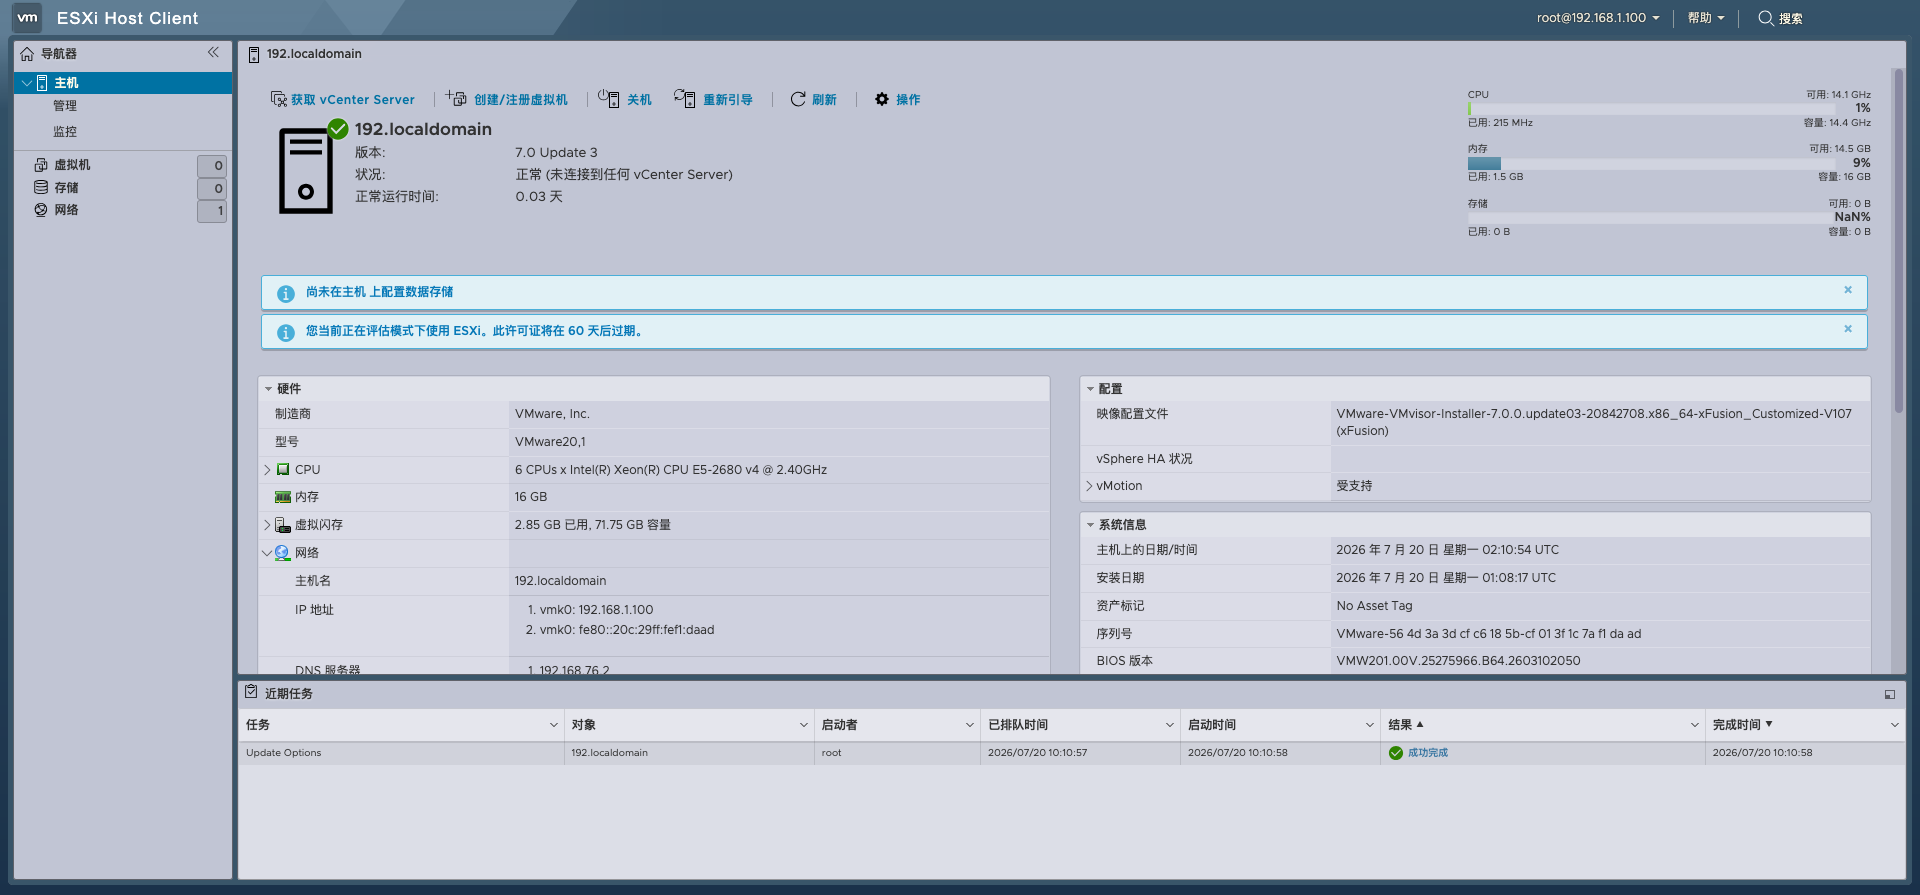Click the virtual machines icon beside 虚拟机
The width and height of the screenshot is (1920, 895).
pos(41,165)
